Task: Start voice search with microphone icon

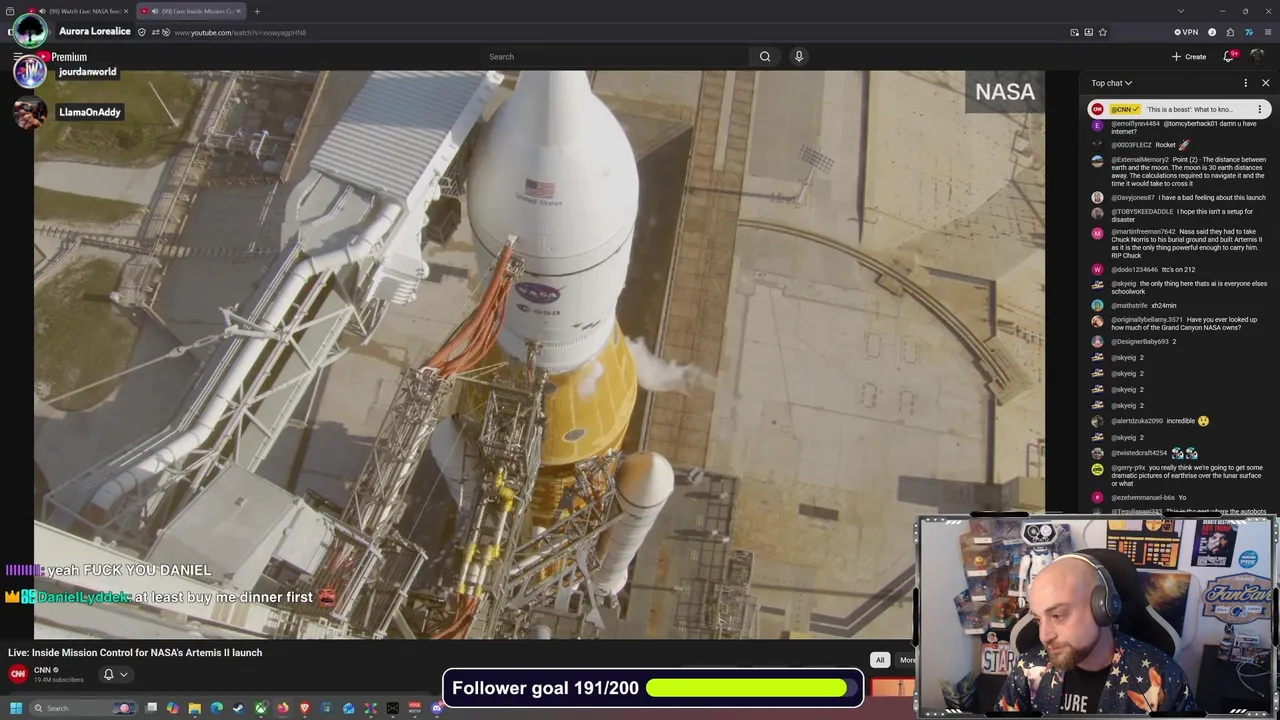Action: click(x=799, y=57)
